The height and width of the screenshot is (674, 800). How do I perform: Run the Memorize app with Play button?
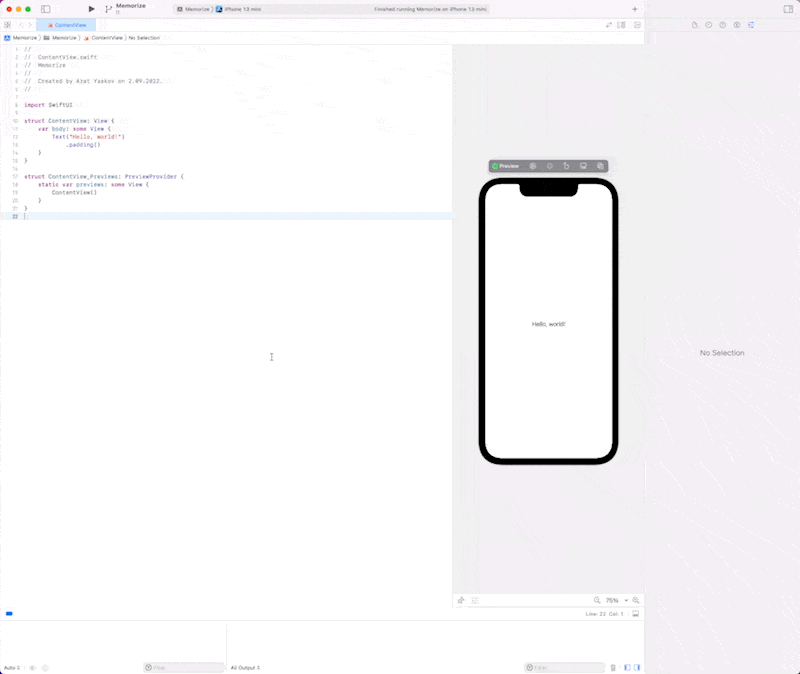point(91,9)
